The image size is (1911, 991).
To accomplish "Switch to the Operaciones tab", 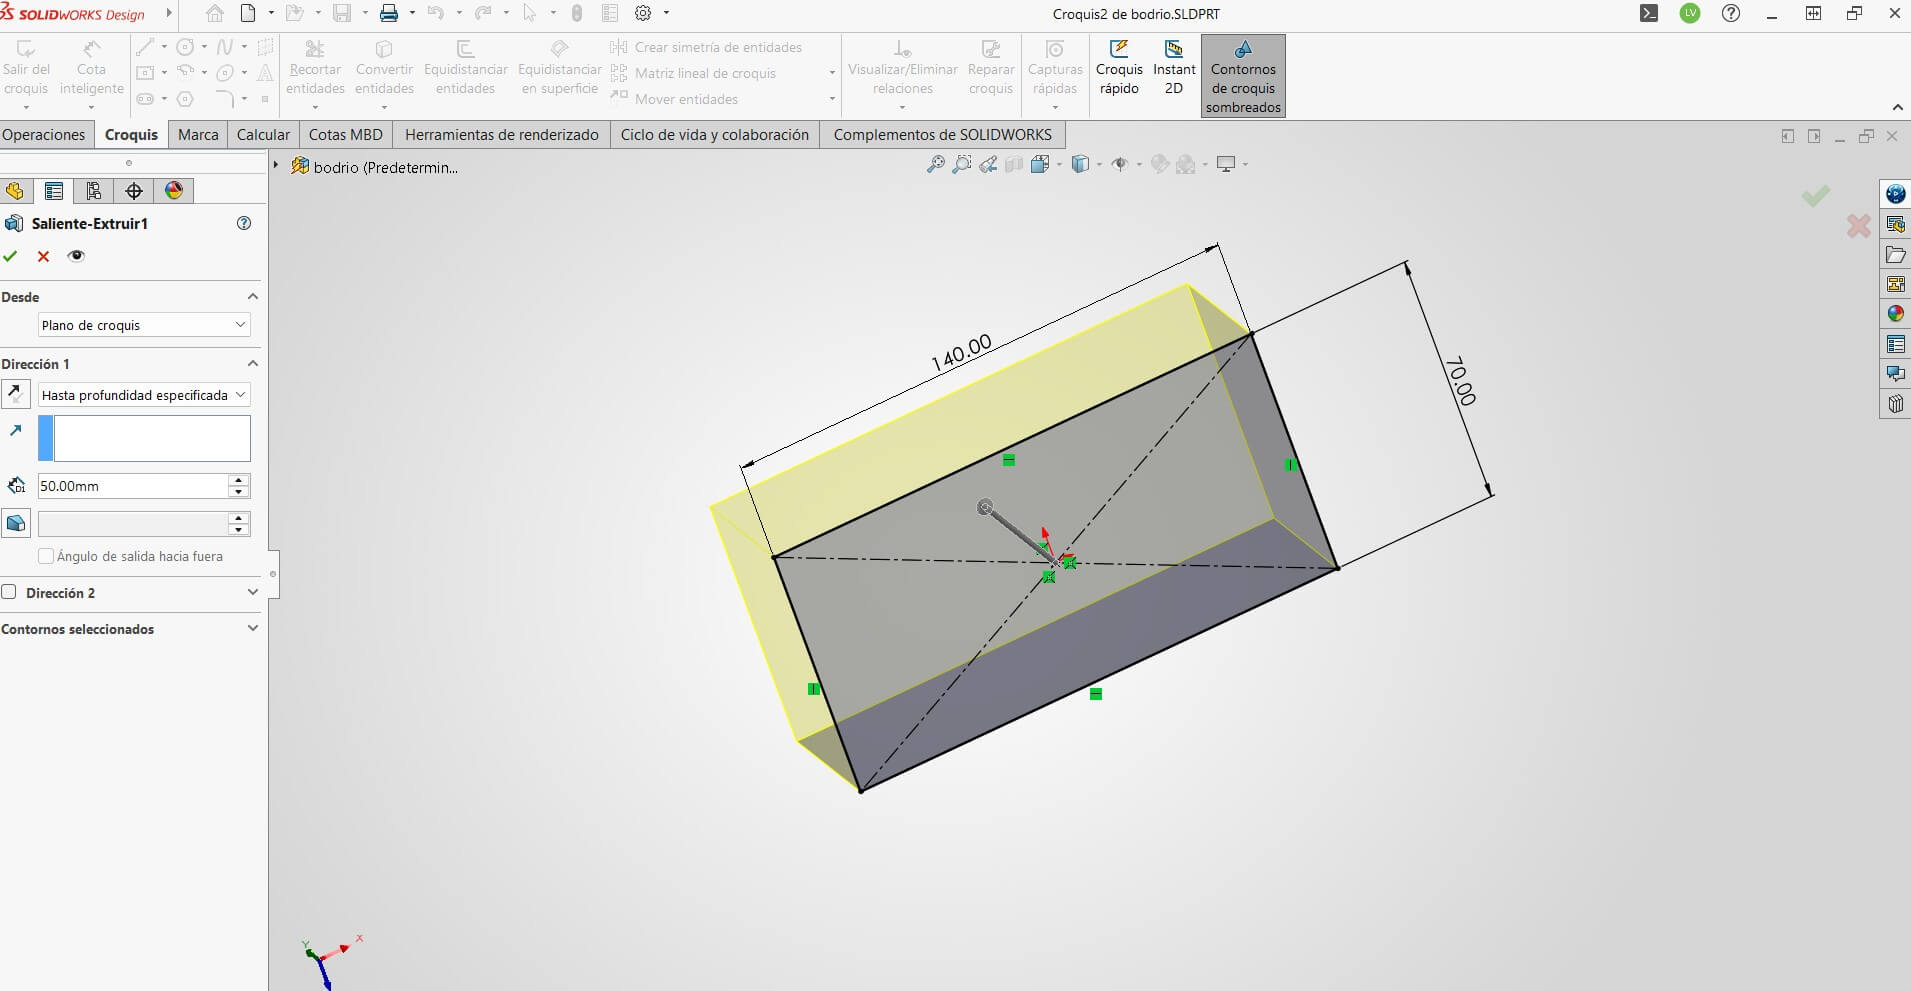I will click(44, 135).
